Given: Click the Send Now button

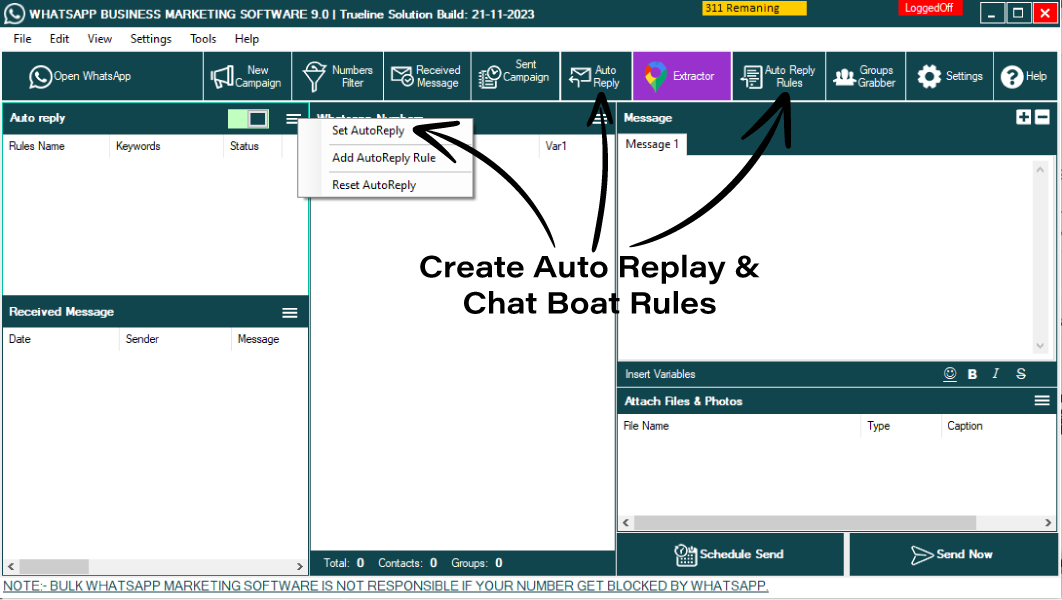Looking at the screenshot, I should click(953, 555).
